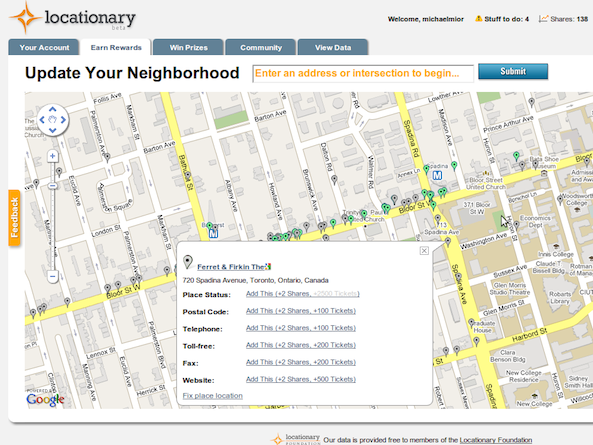Click the Bathurst subway station M icon

click(x=213, y=234)
